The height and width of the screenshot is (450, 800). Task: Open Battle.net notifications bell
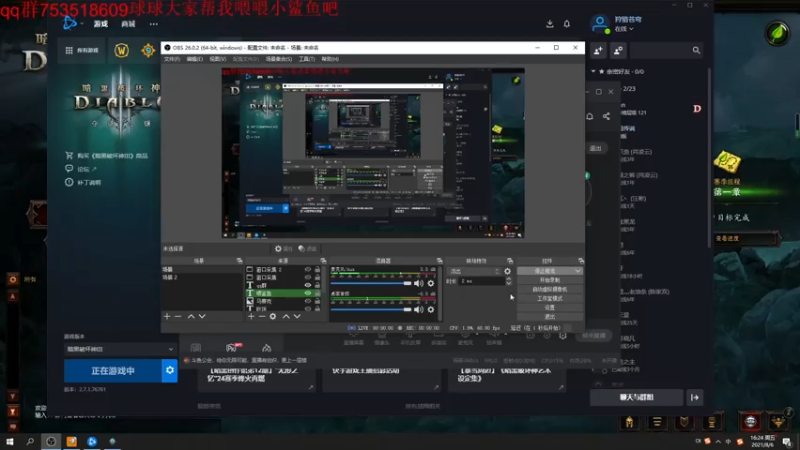566,23
